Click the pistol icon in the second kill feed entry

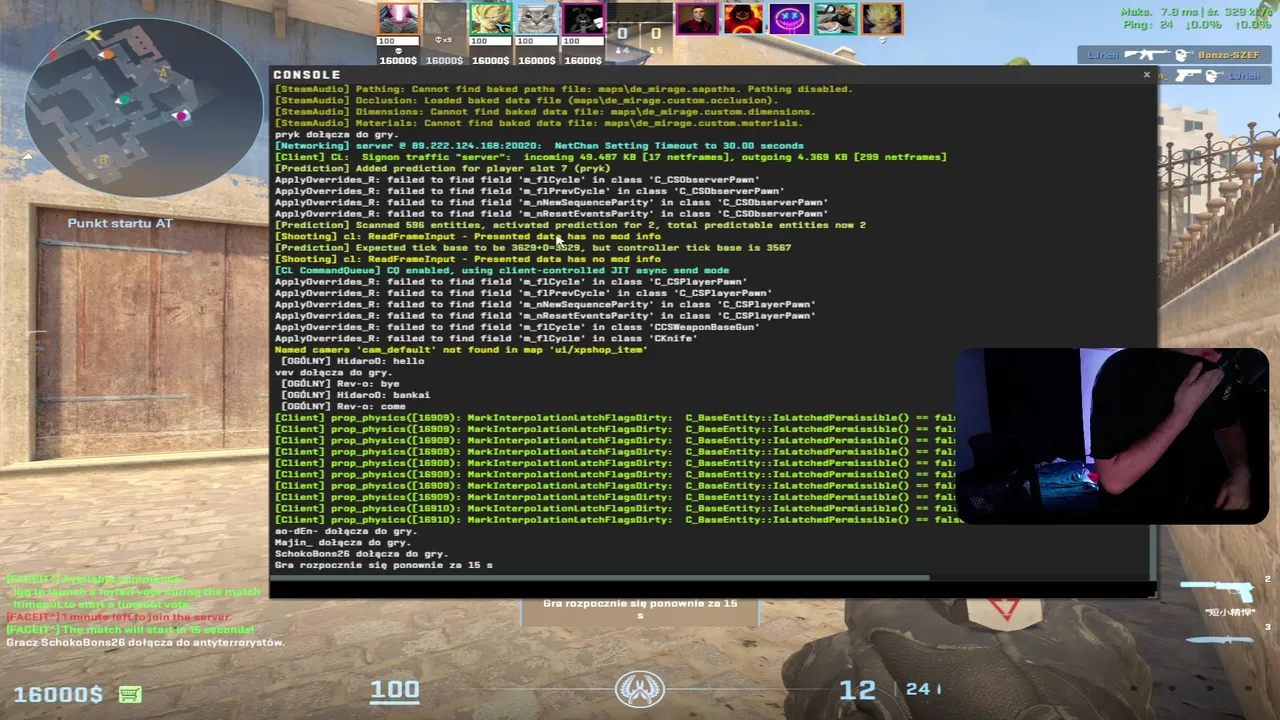pyautogui.click(x=1189, y=75)
